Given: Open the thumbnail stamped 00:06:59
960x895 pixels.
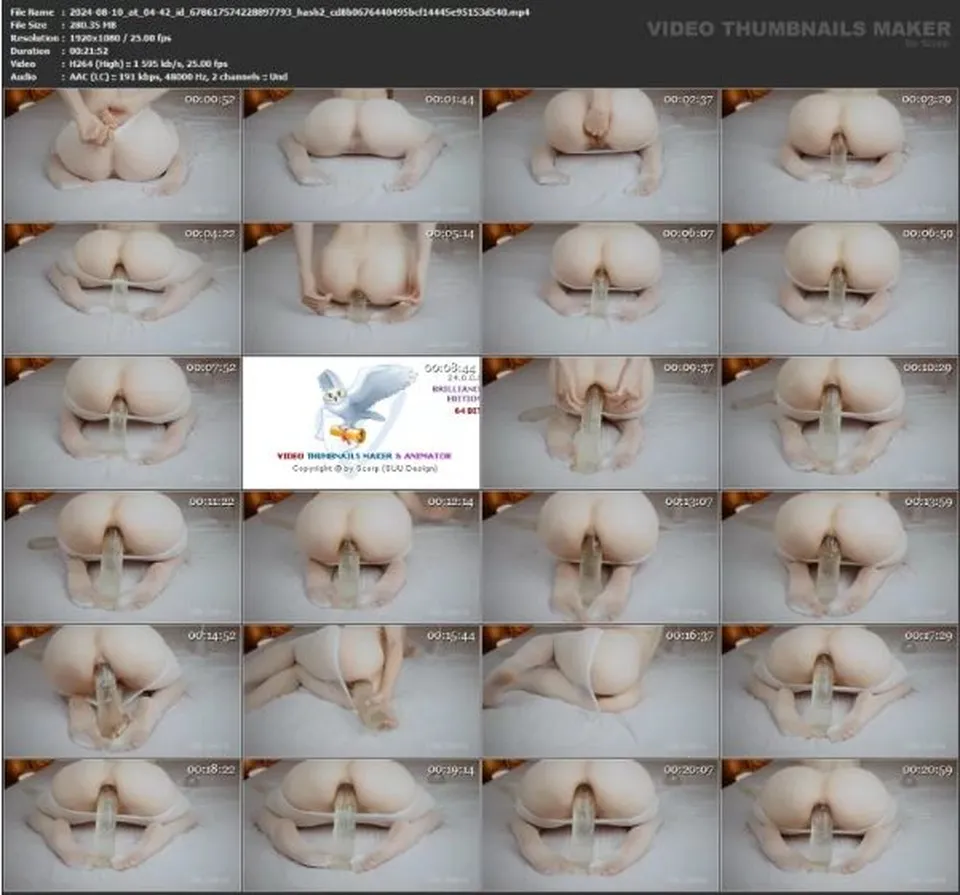Looking at the screenshot, I should point(840,289).
